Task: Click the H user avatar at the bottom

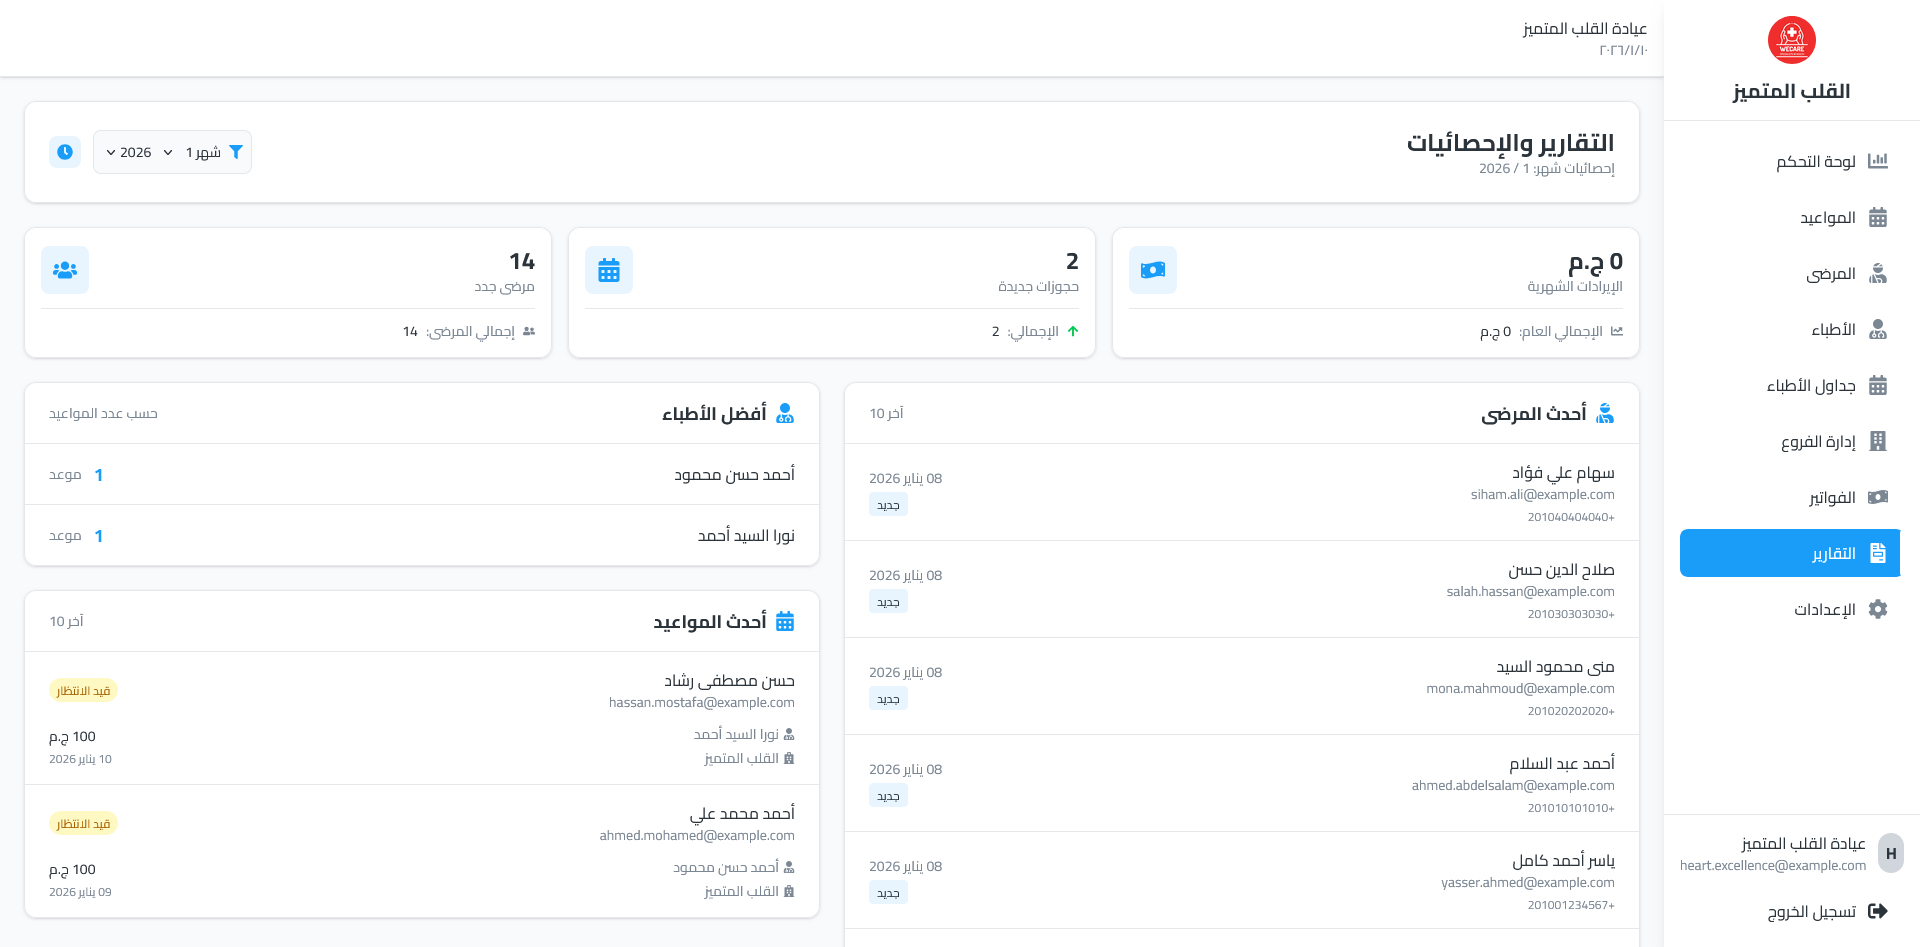Action: (x=1891, y=854)
